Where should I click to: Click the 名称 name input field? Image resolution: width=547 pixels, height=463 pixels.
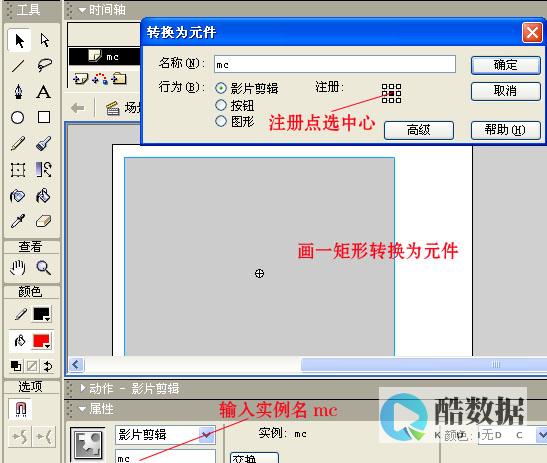pos(335,64)
